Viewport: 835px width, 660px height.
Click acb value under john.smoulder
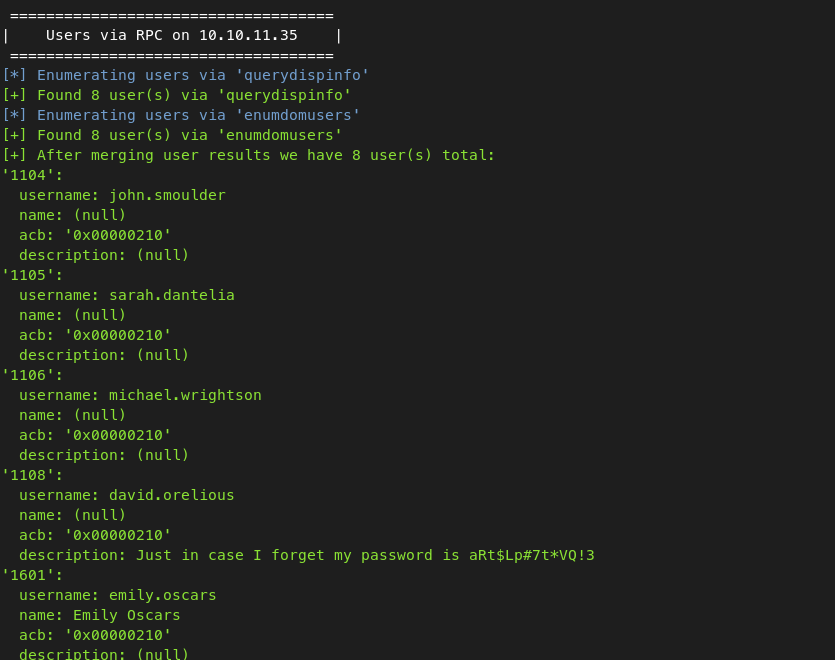118,235
